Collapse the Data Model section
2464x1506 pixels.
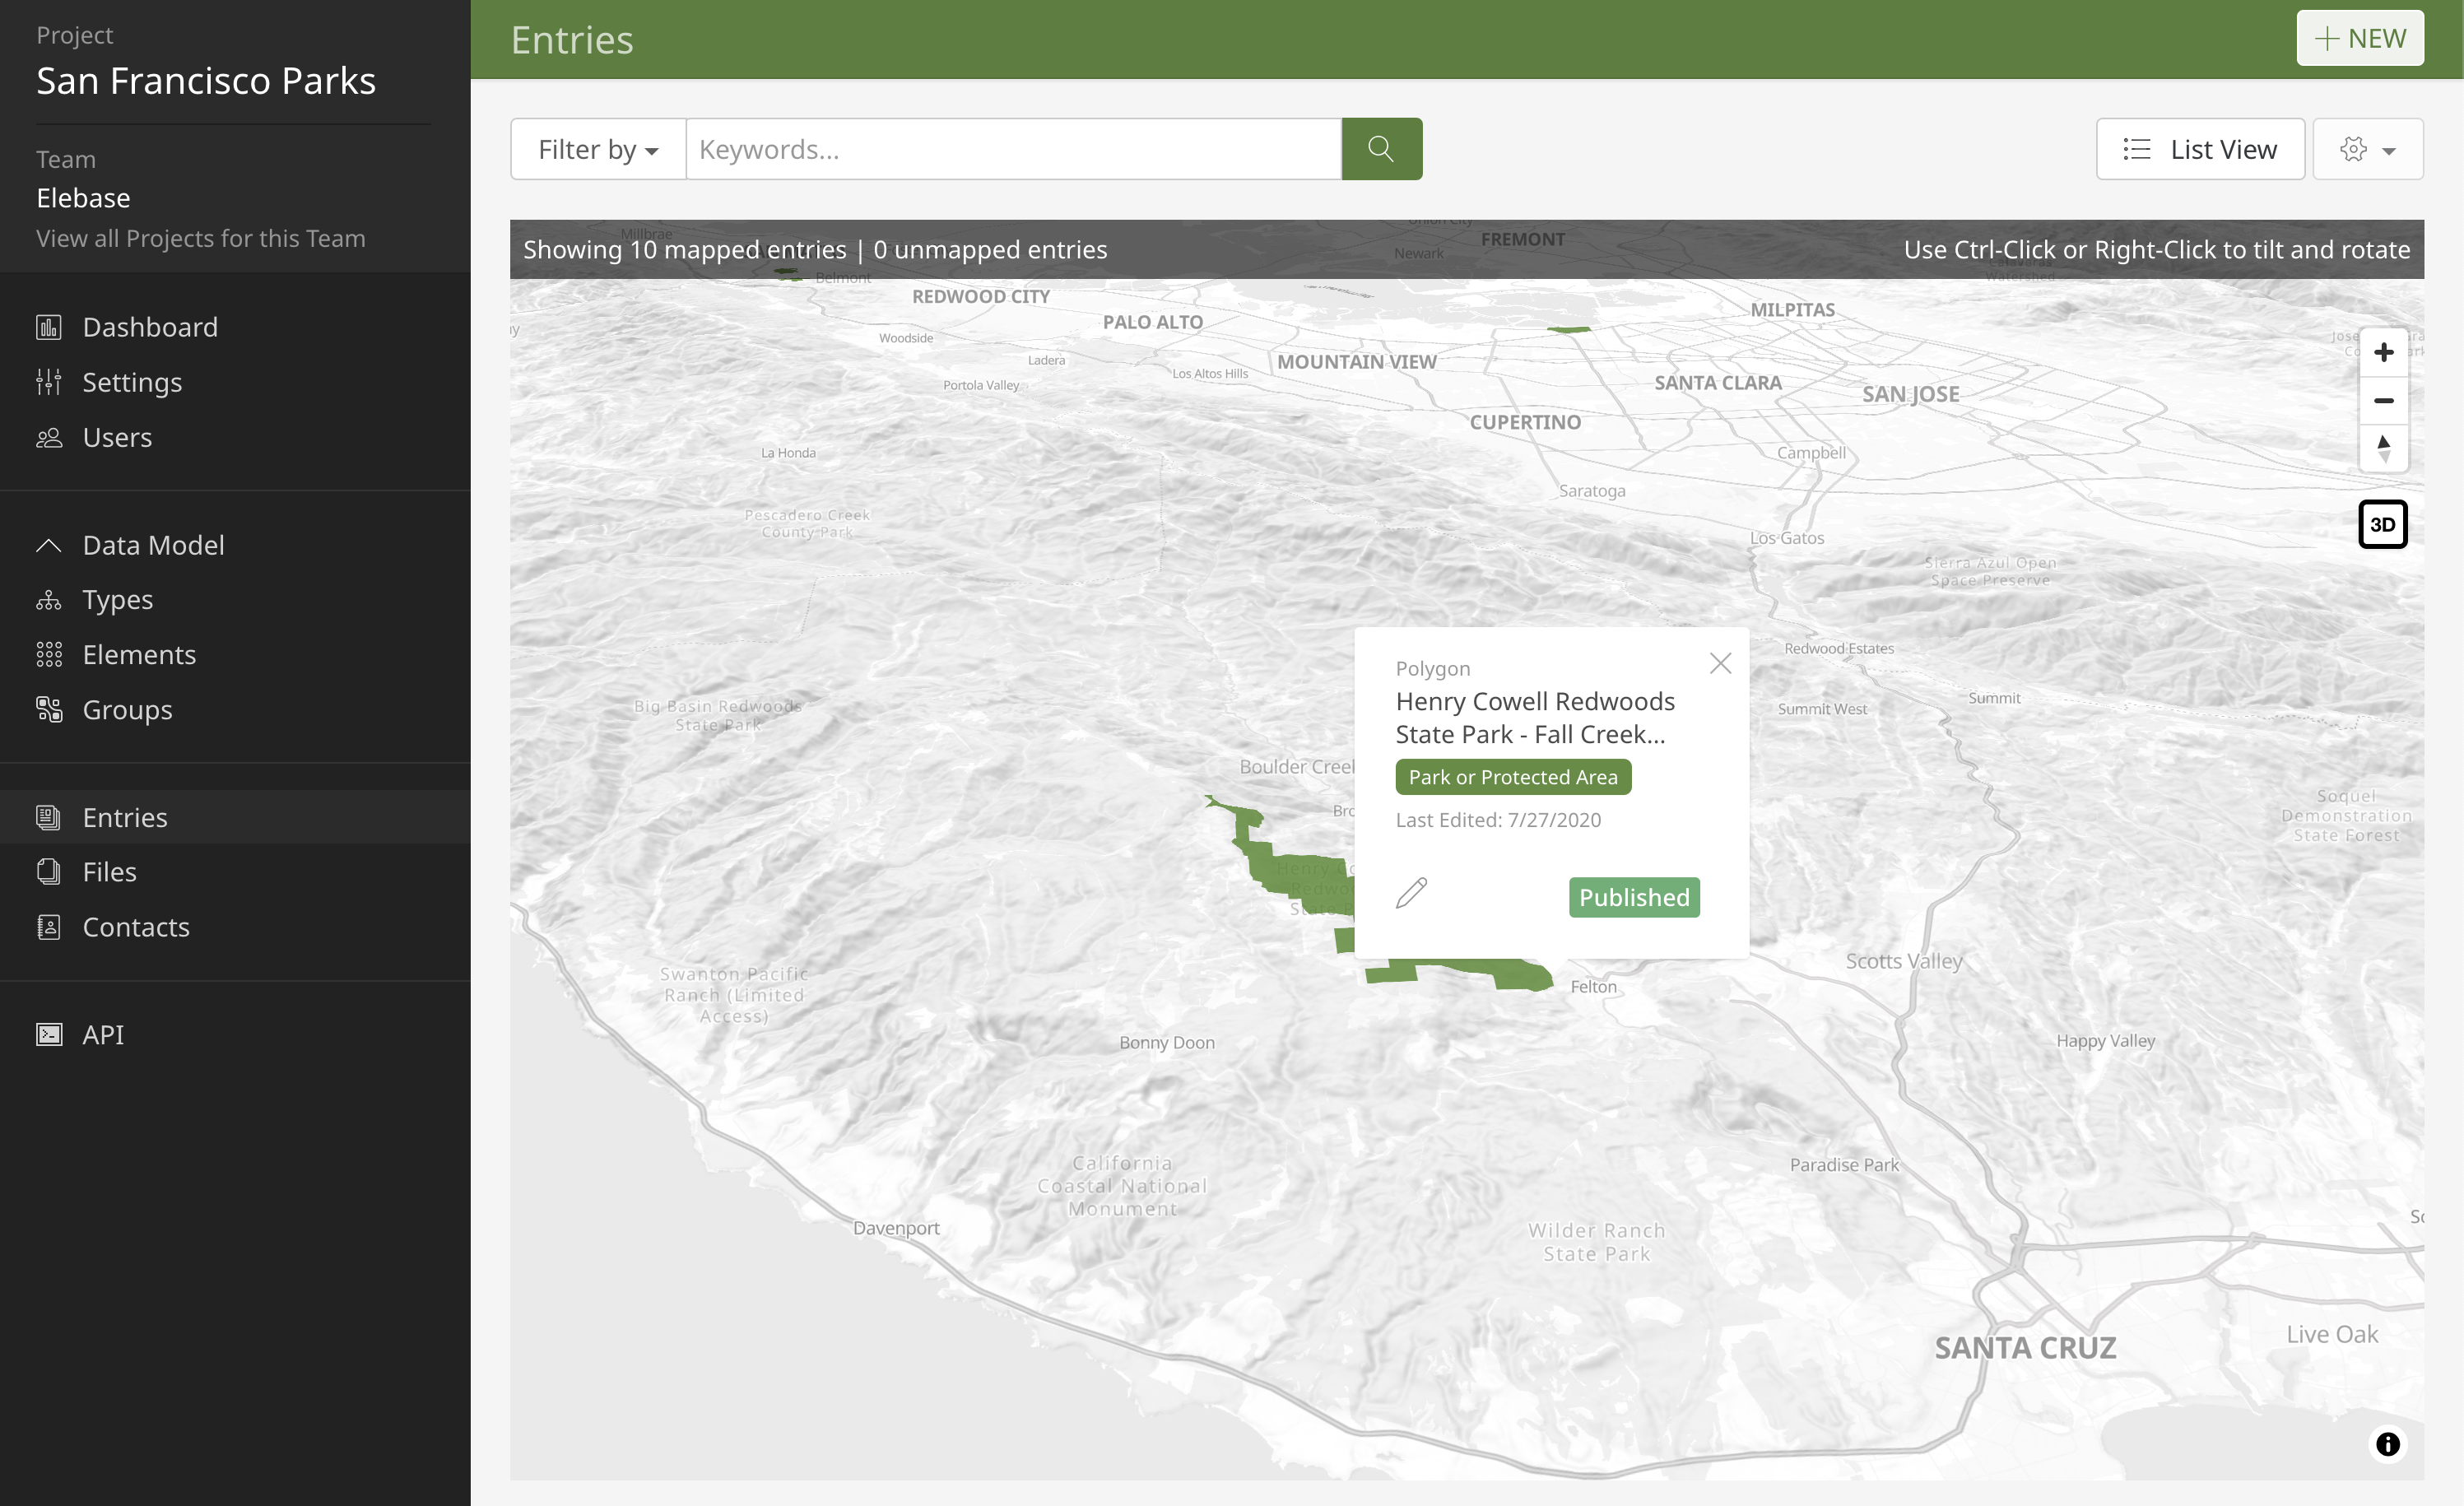tap(49, 545)
